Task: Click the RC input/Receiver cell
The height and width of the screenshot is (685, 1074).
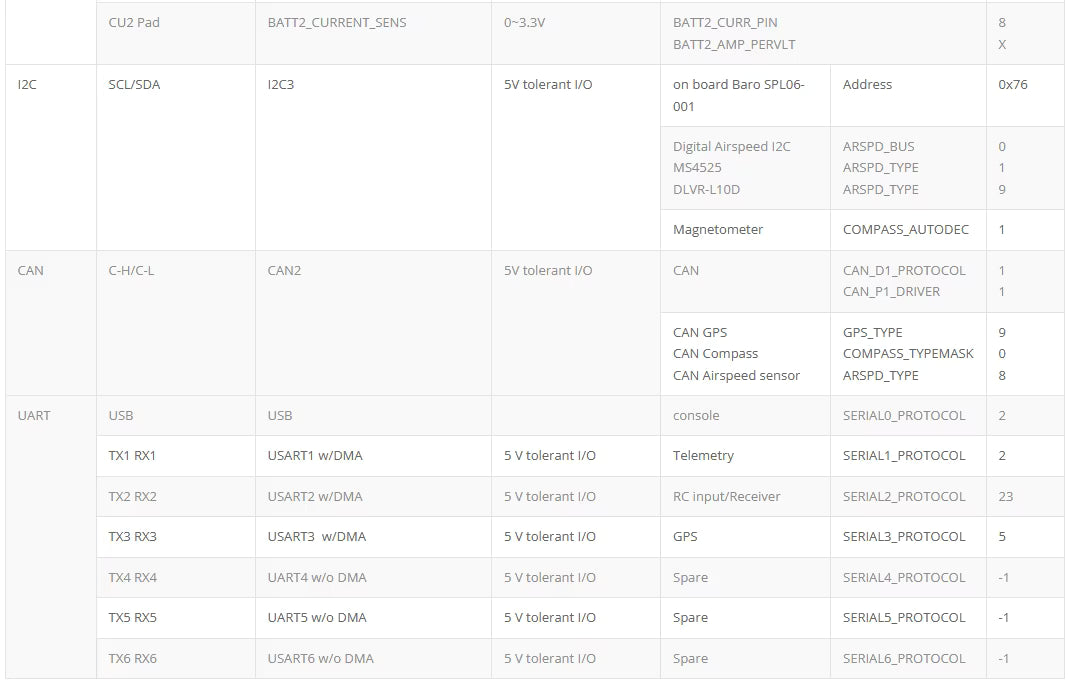Action: [745, 497]
